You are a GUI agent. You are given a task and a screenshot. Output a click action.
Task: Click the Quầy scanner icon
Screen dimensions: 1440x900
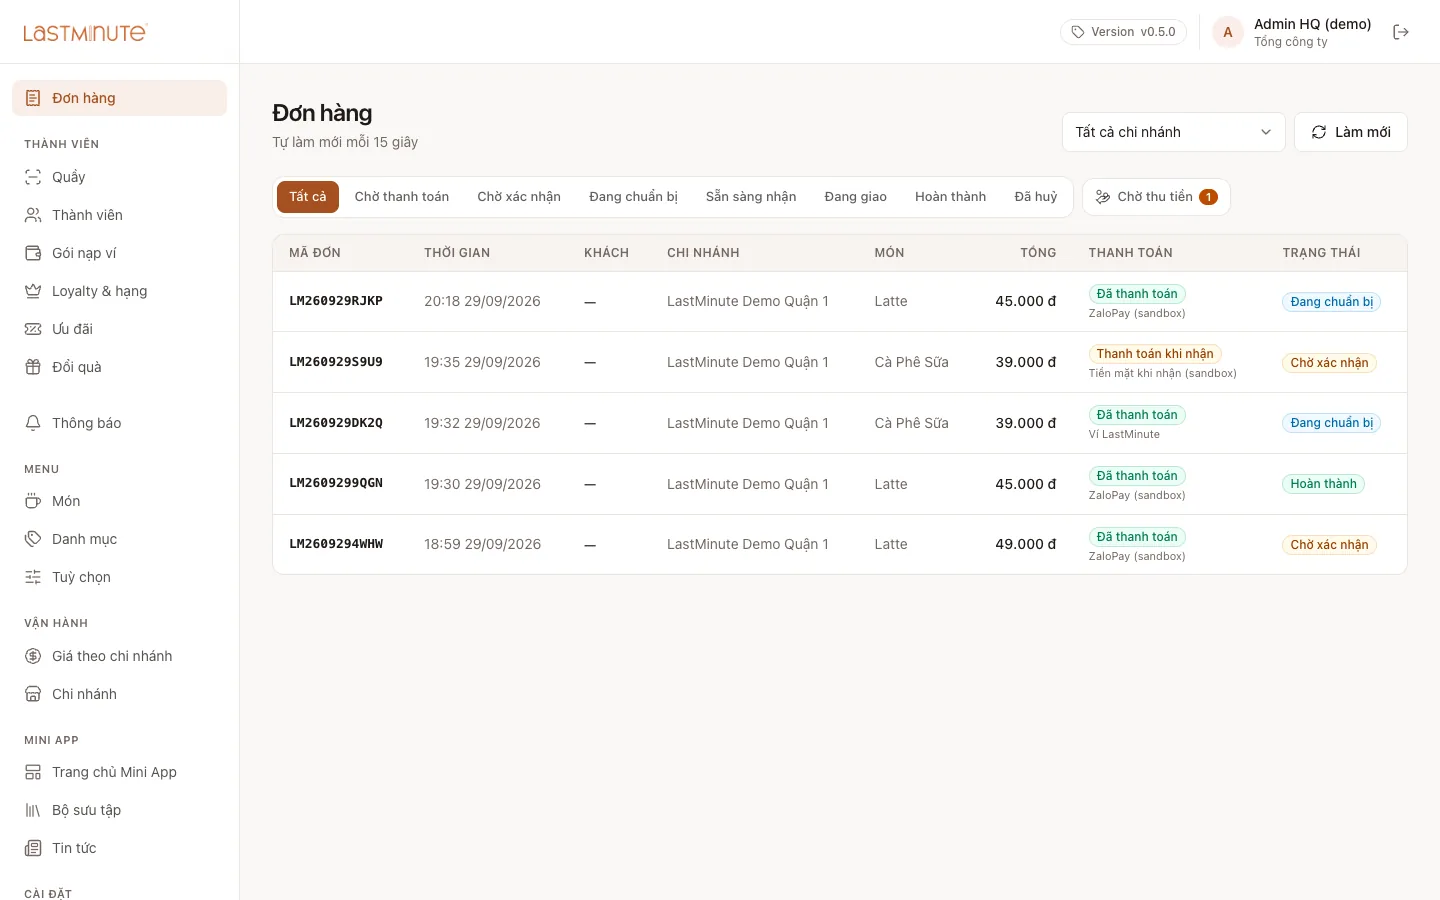[x=33, y=177]
